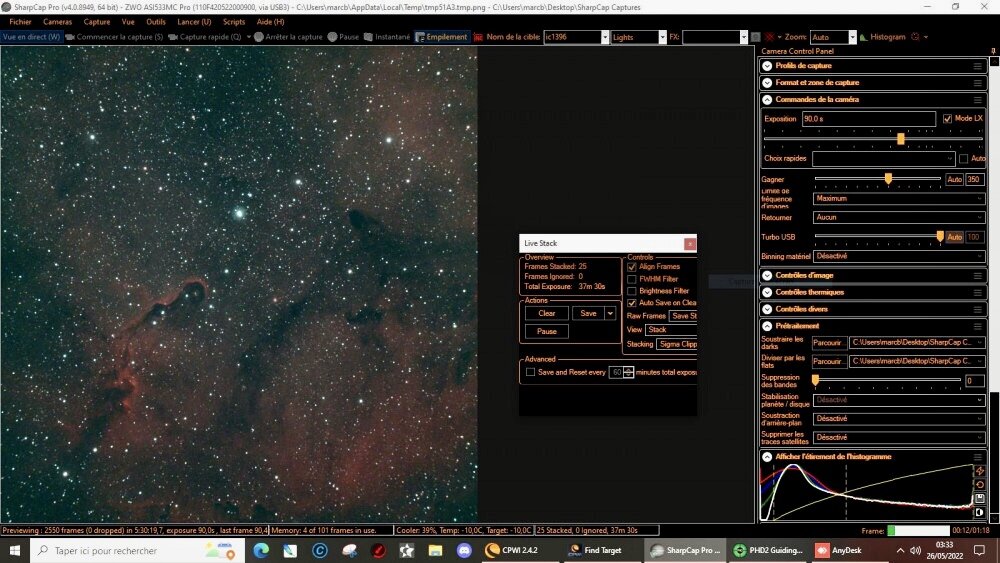Click Clear button in Live Stack

pyautogui.click(x=547, y=313)
